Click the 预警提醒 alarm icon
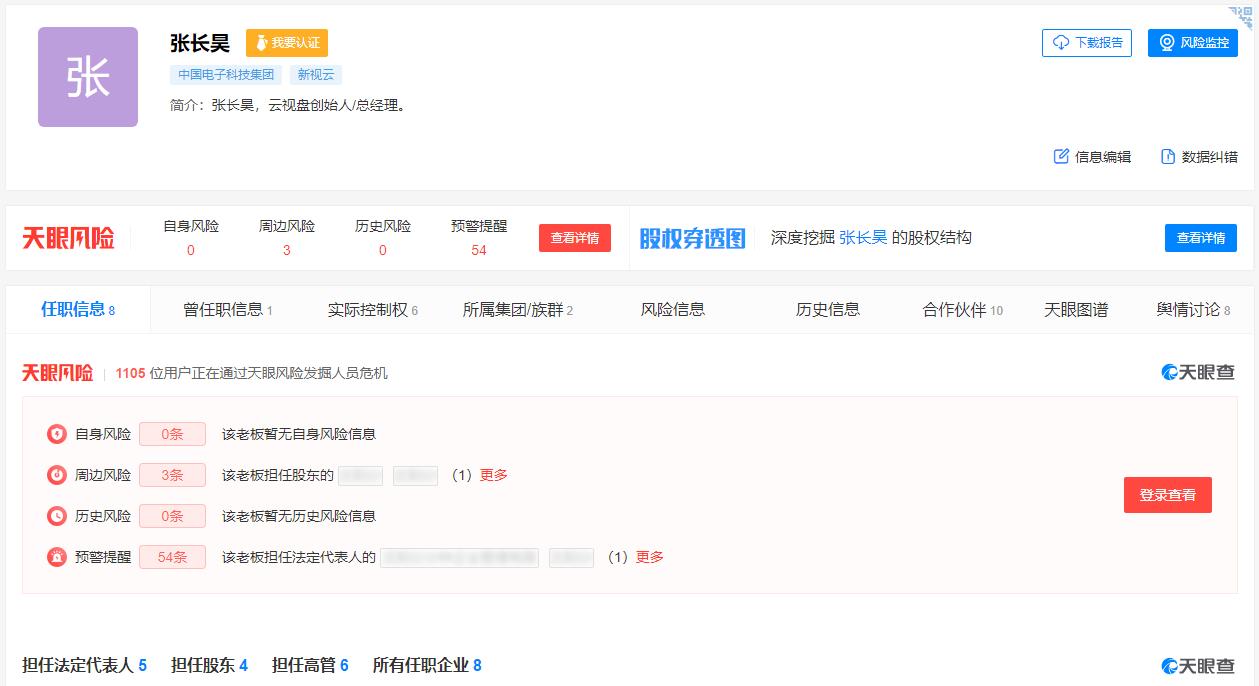Image resolution: width=1259 pixels, height=686 pixels. [57, 557]
